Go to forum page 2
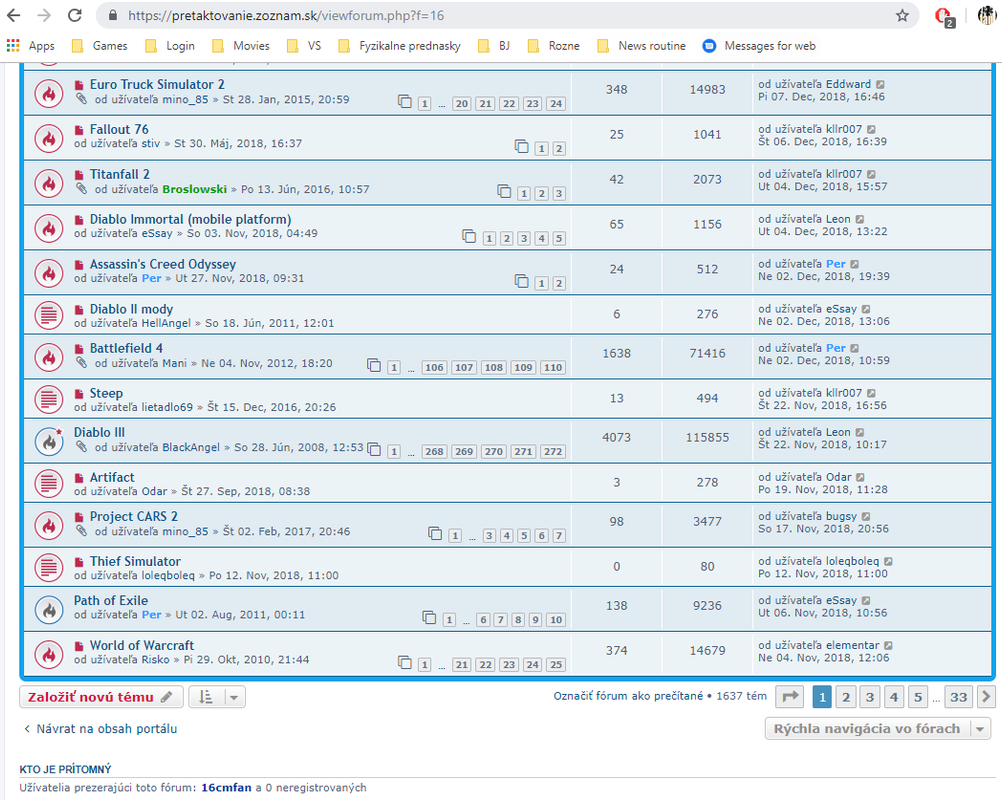 [846, 696]
